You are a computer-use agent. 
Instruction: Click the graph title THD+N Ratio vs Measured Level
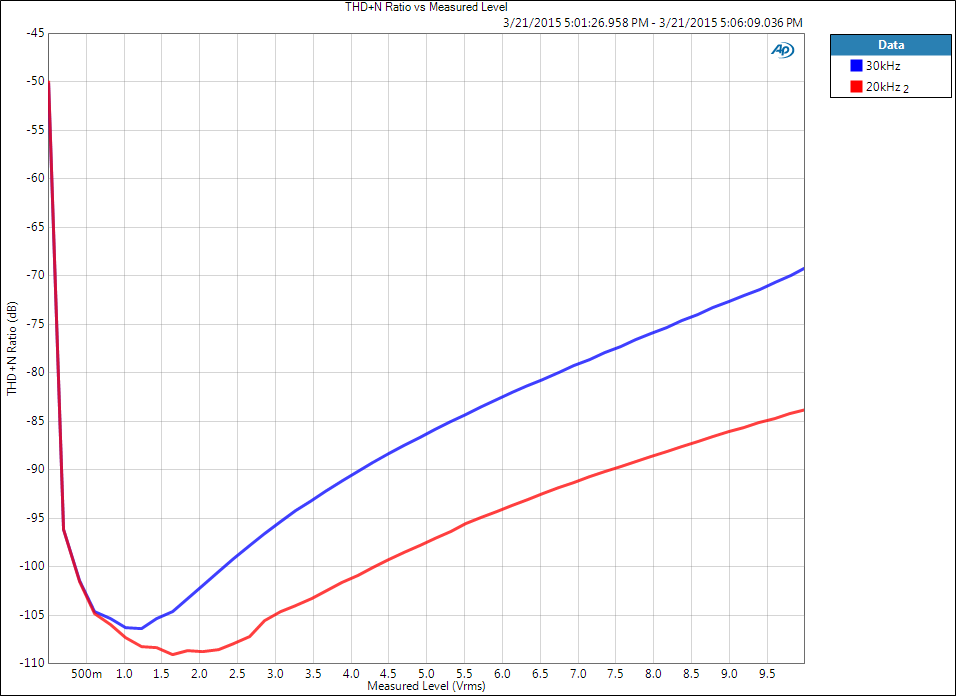[426, 7]
